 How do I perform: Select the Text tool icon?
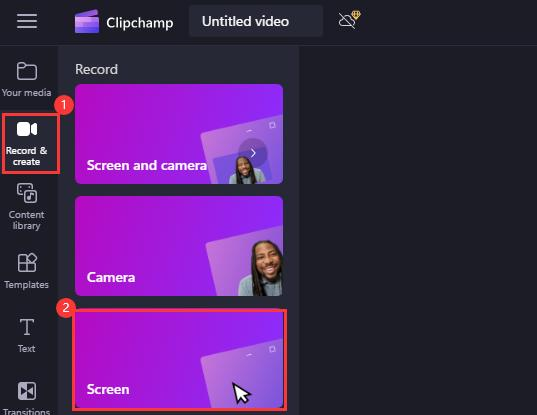click(27, 327)
